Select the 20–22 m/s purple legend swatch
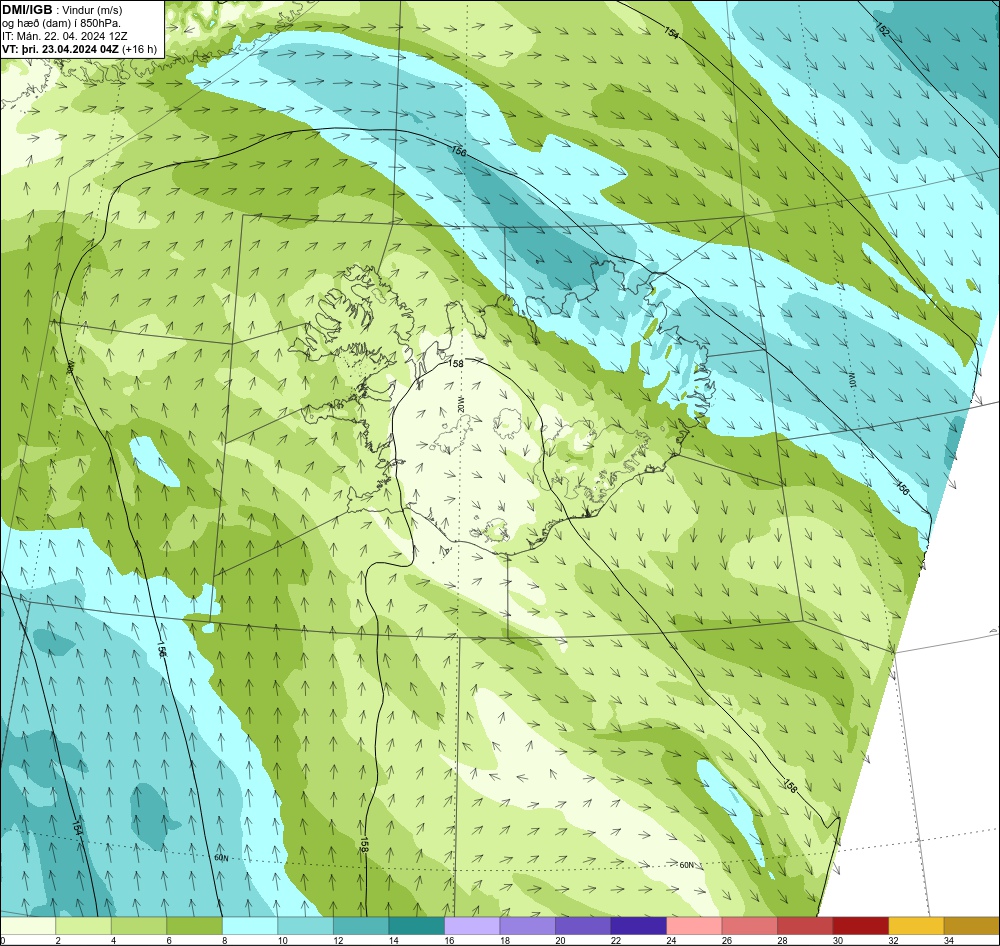 pos(583,925)
